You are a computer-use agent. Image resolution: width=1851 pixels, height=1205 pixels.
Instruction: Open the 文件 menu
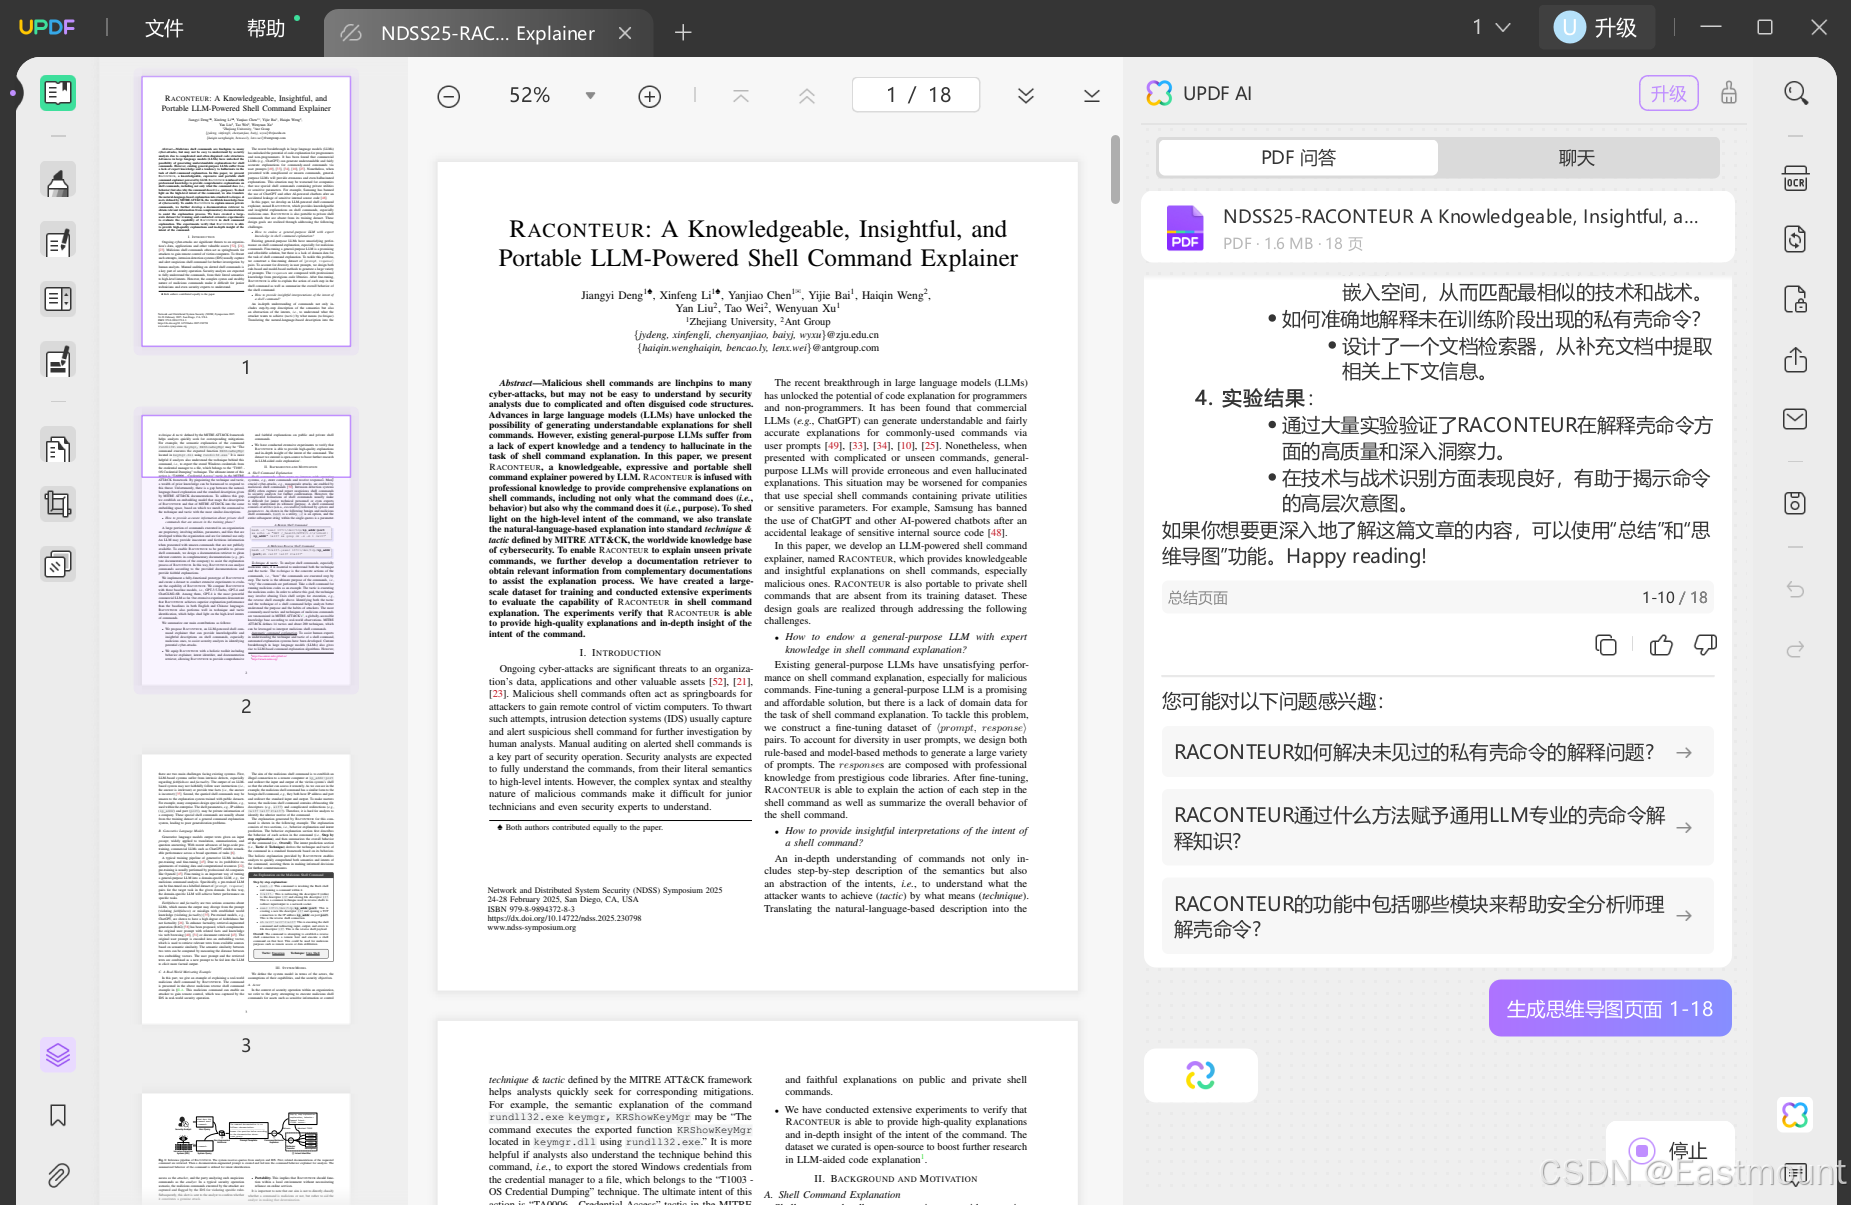tap(164, 28)
